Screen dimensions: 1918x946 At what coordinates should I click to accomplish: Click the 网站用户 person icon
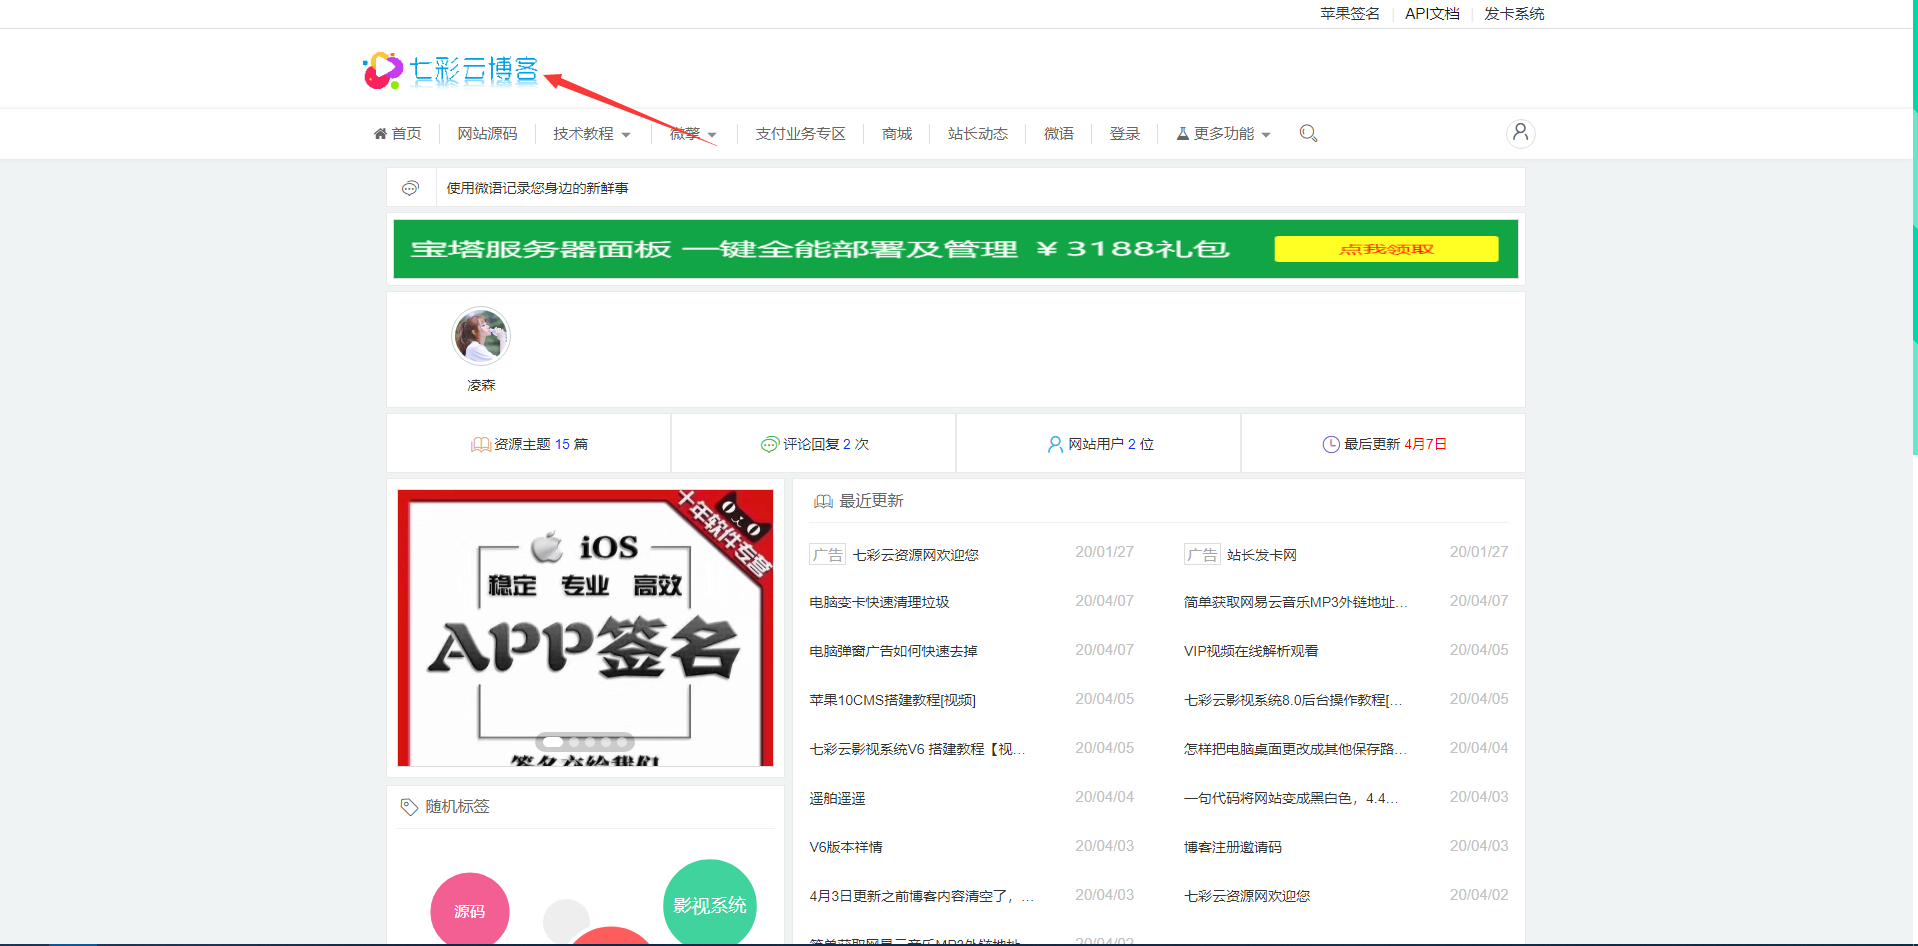point(1055,445)
